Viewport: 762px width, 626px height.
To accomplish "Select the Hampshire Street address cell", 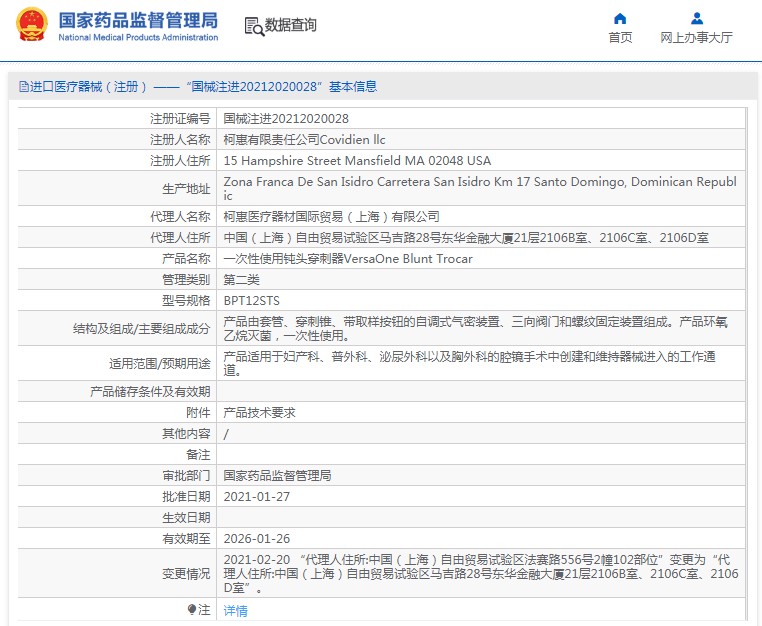I will [x=357, y=160].
